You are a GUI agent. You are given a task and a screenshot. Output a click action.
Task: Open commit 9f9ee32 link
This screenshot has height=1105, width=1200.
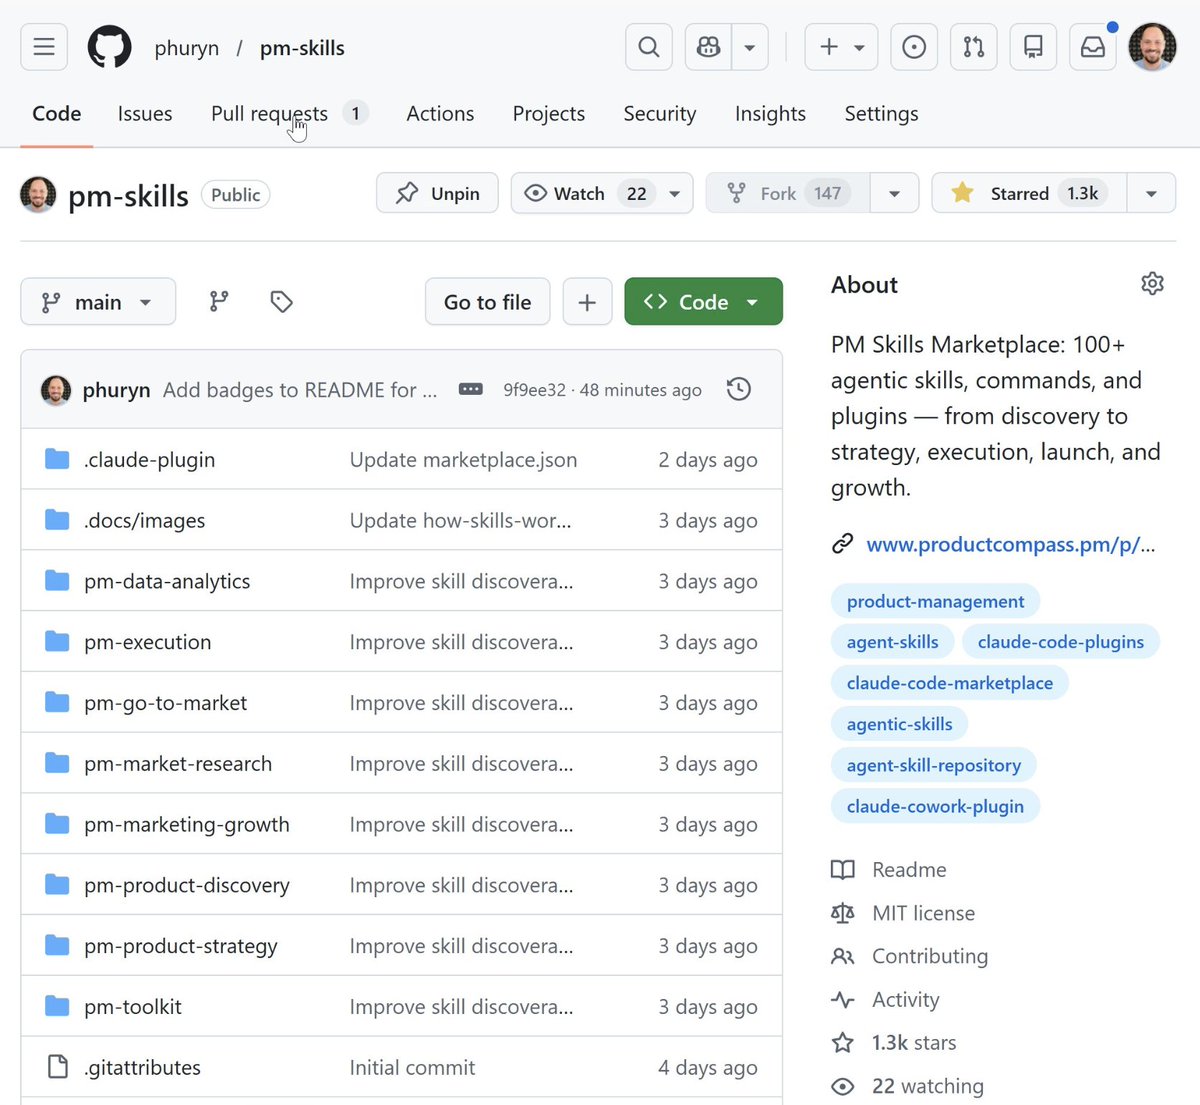[x=534, y=390]
